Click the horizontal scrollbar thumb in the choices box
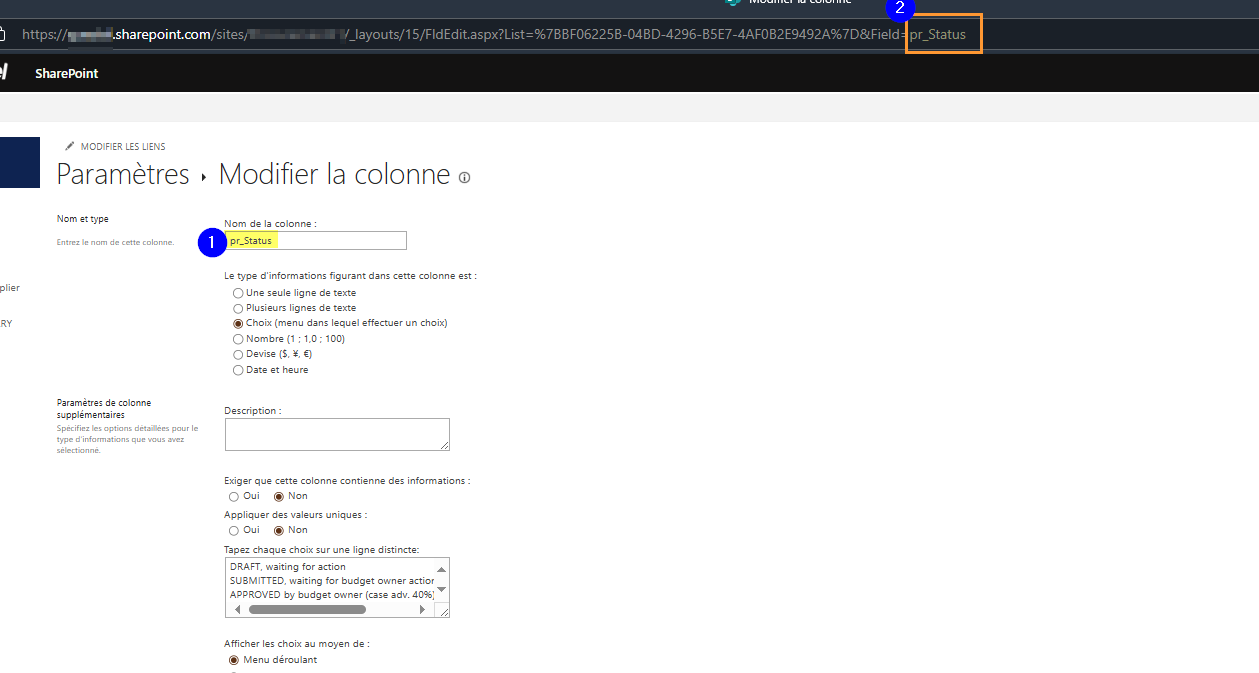 [307, 609]
